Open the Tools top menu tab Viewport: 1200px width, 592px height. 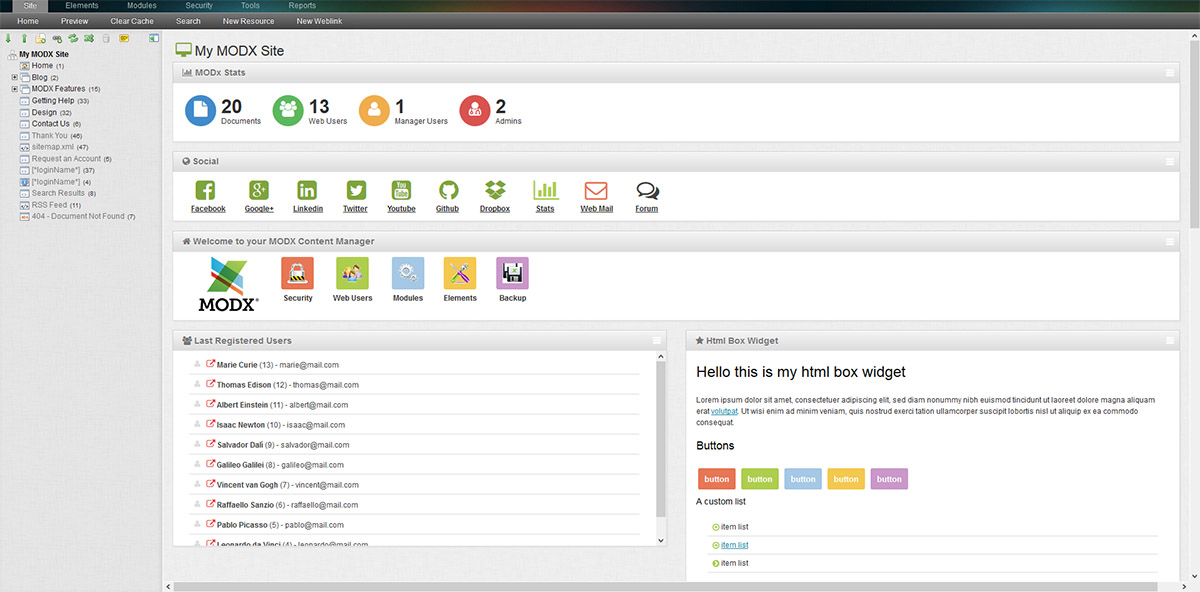click(x=250, y=6)
